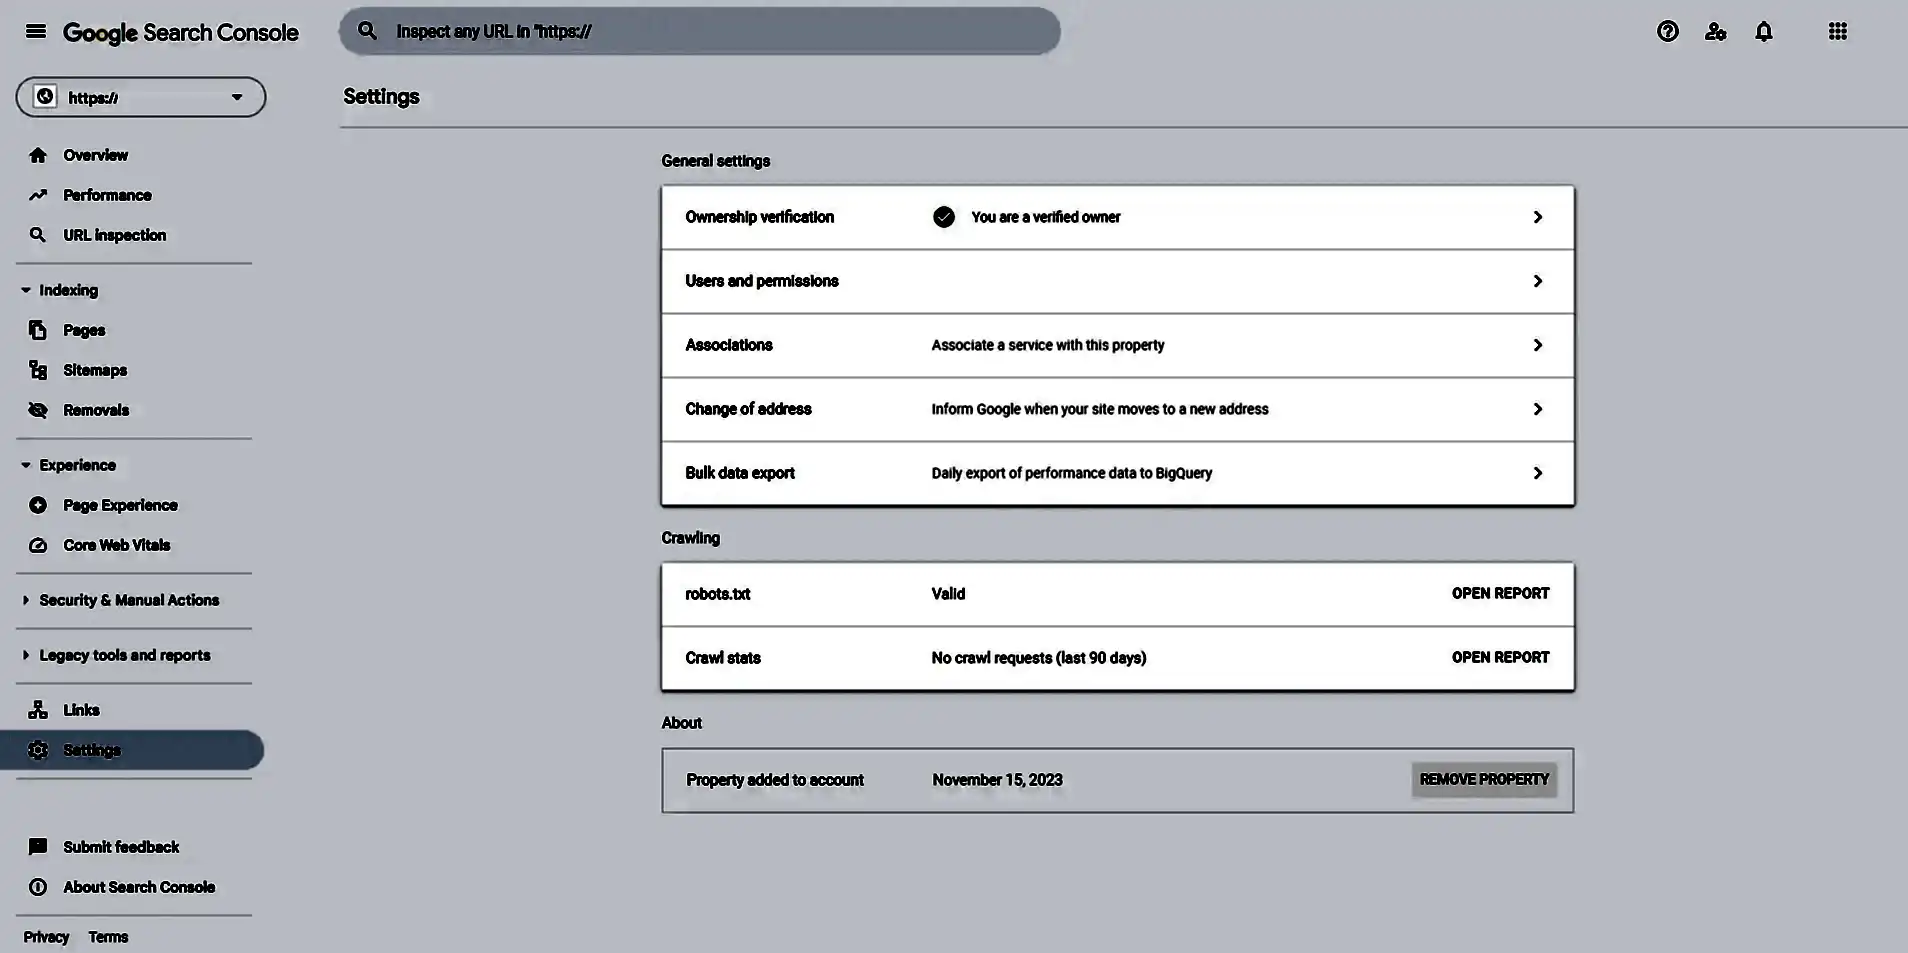Open the notifications bell
1908x953 pixels.
[x=1763, y=31]
